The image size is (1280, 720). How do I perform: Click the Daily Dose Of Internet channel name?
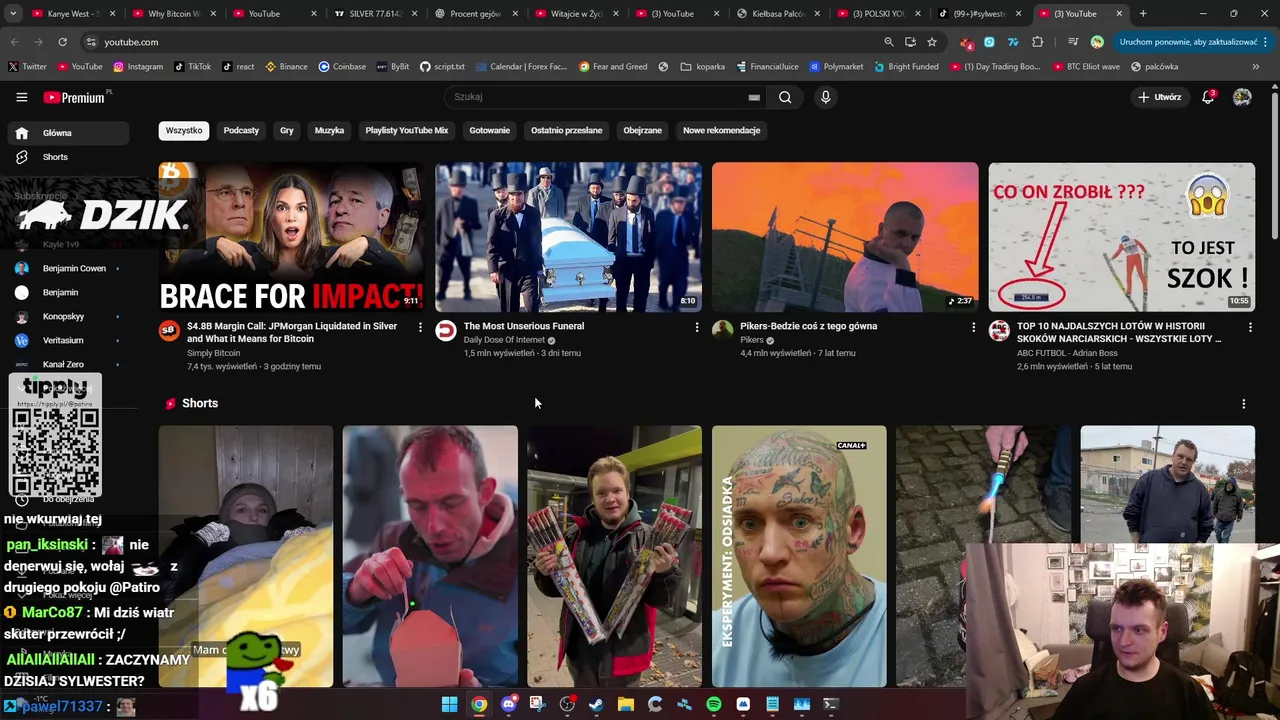coord(504,340)
